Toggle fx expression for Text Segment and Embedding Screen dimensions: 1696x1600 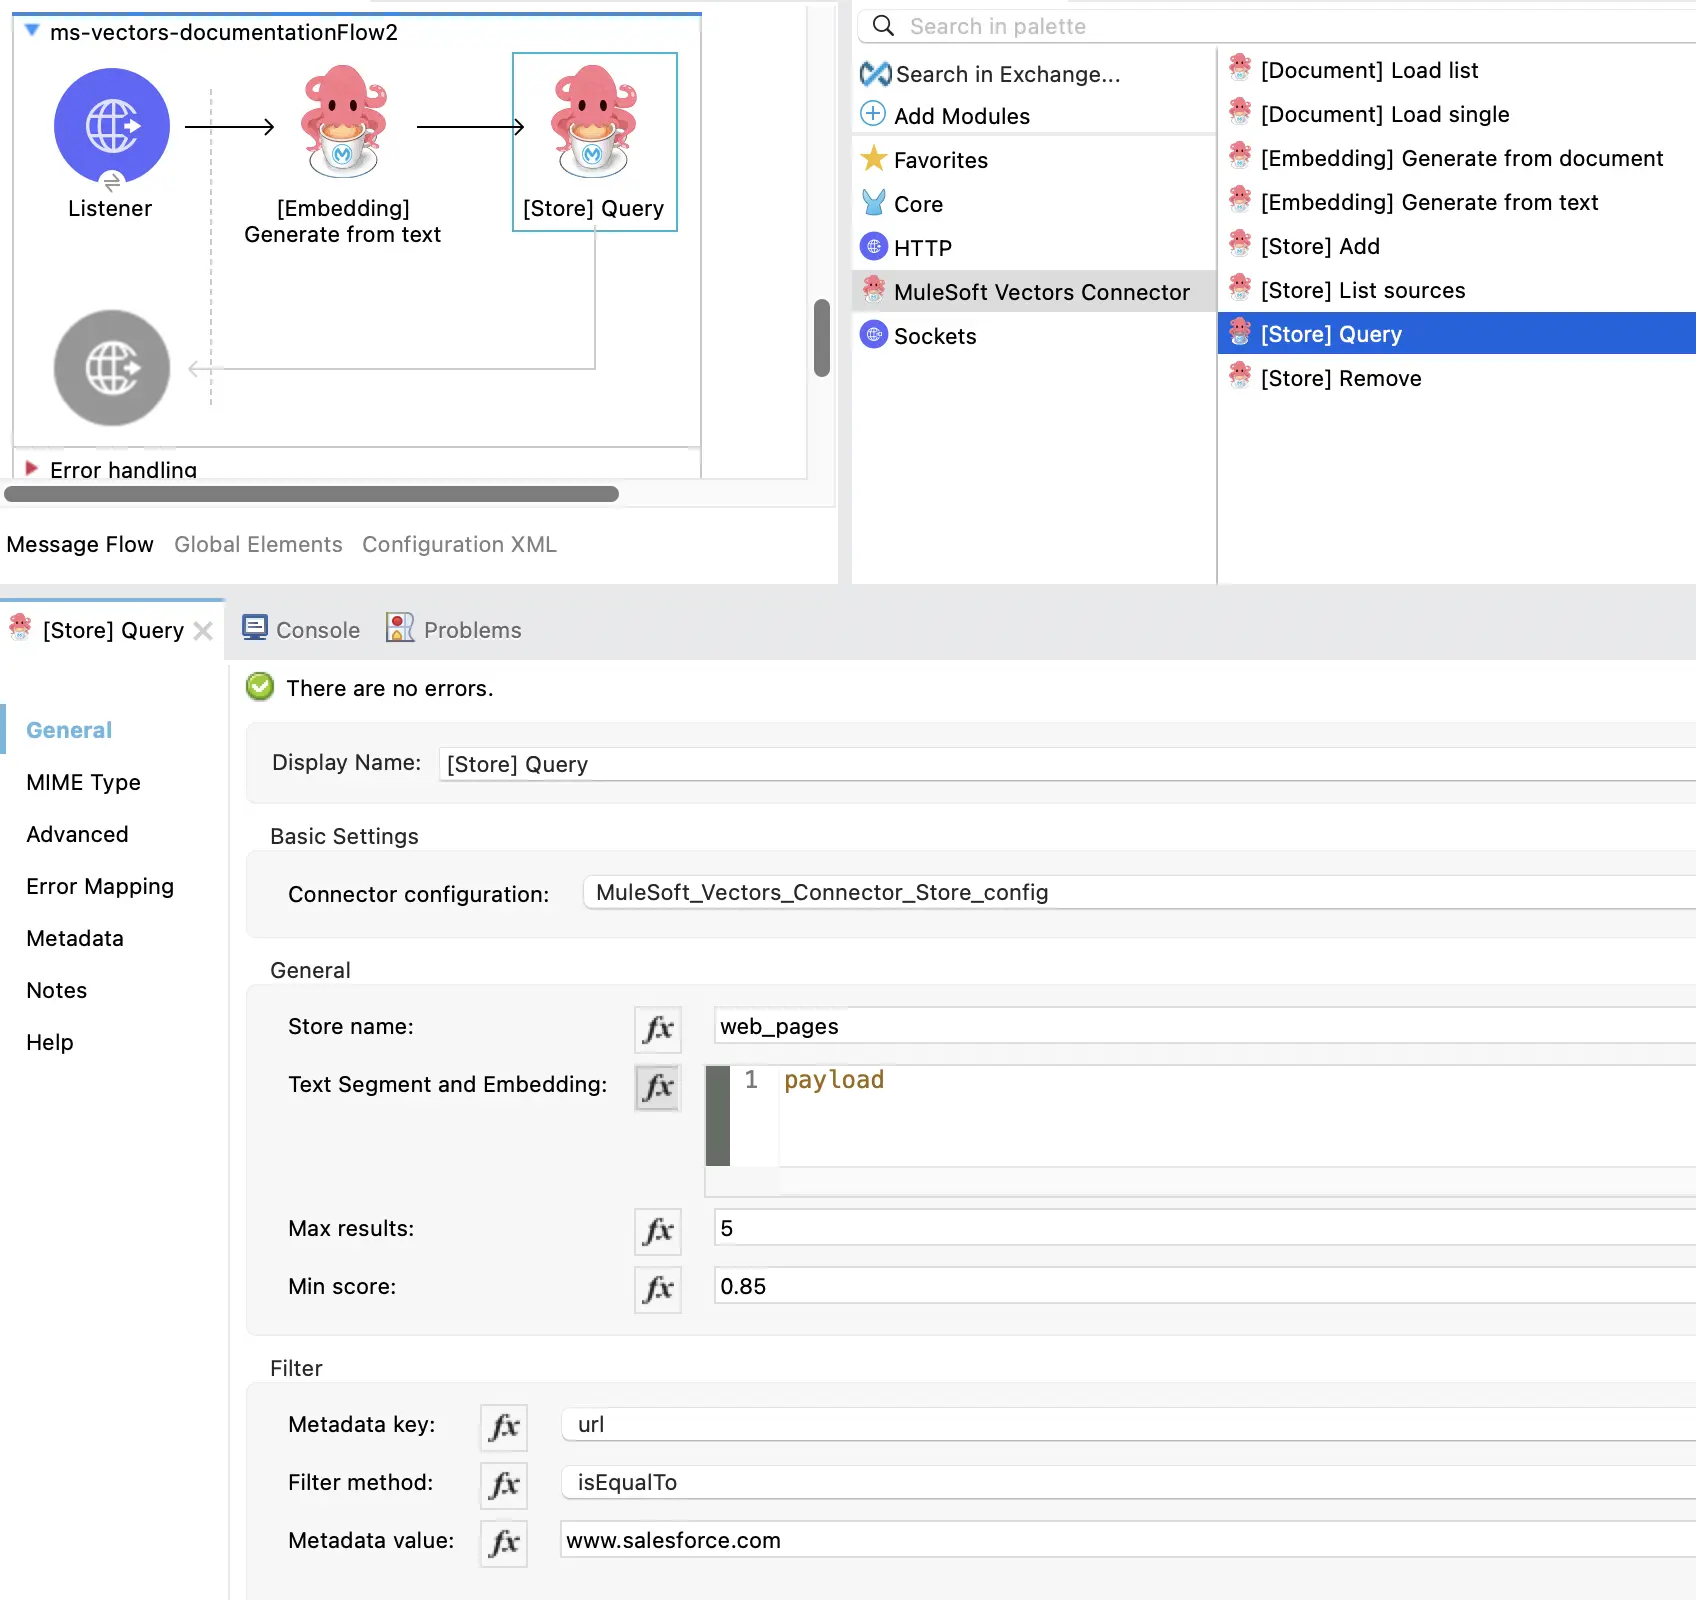coord(658,1087)
